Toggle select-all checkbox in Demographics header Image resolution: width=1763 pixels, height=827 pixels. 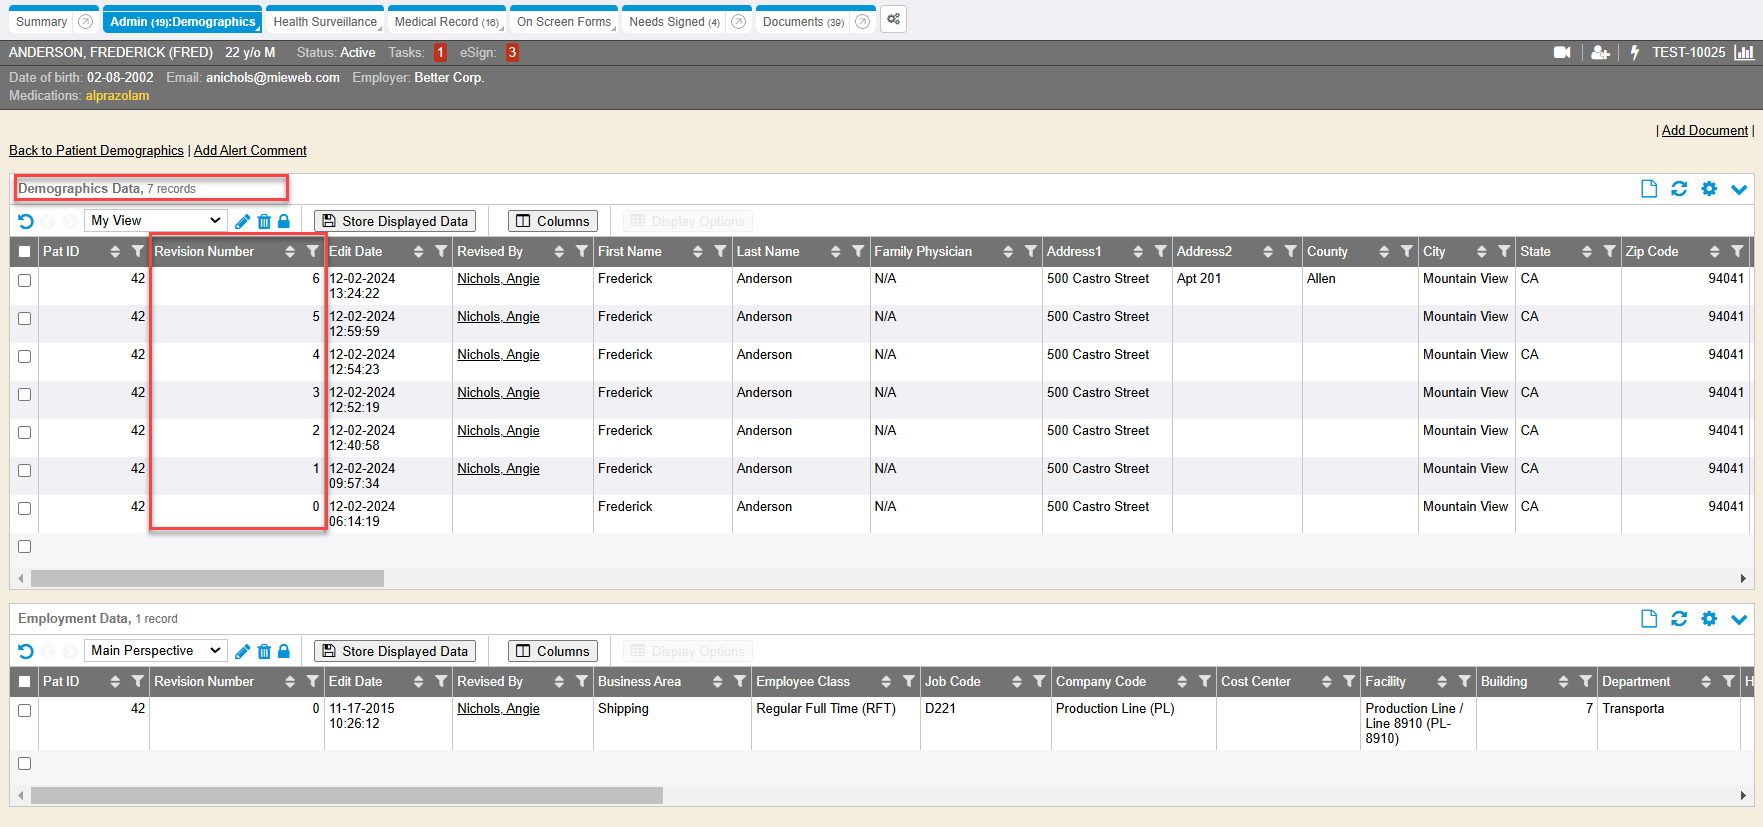(x=25, y=252)
